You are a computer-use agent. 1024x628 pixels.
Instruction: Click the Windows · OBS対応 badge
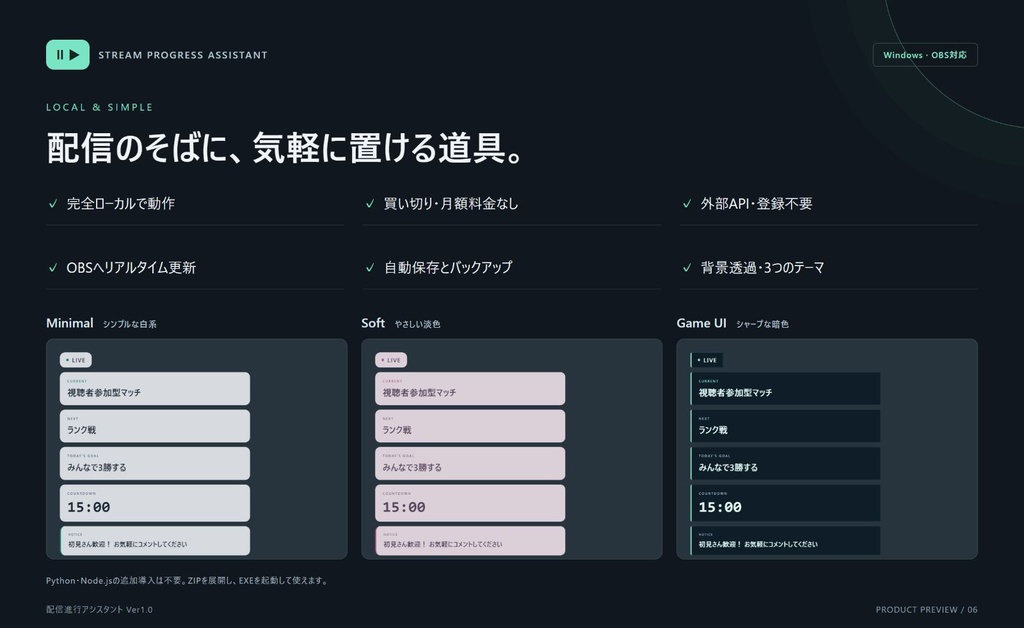[x=925, y=55]
